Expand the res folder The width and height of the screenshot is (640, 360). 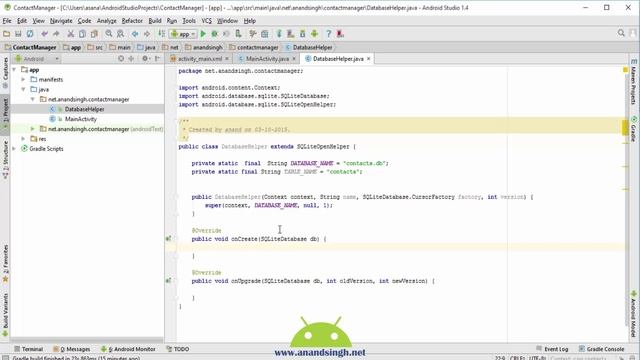(x=24, y=139)
